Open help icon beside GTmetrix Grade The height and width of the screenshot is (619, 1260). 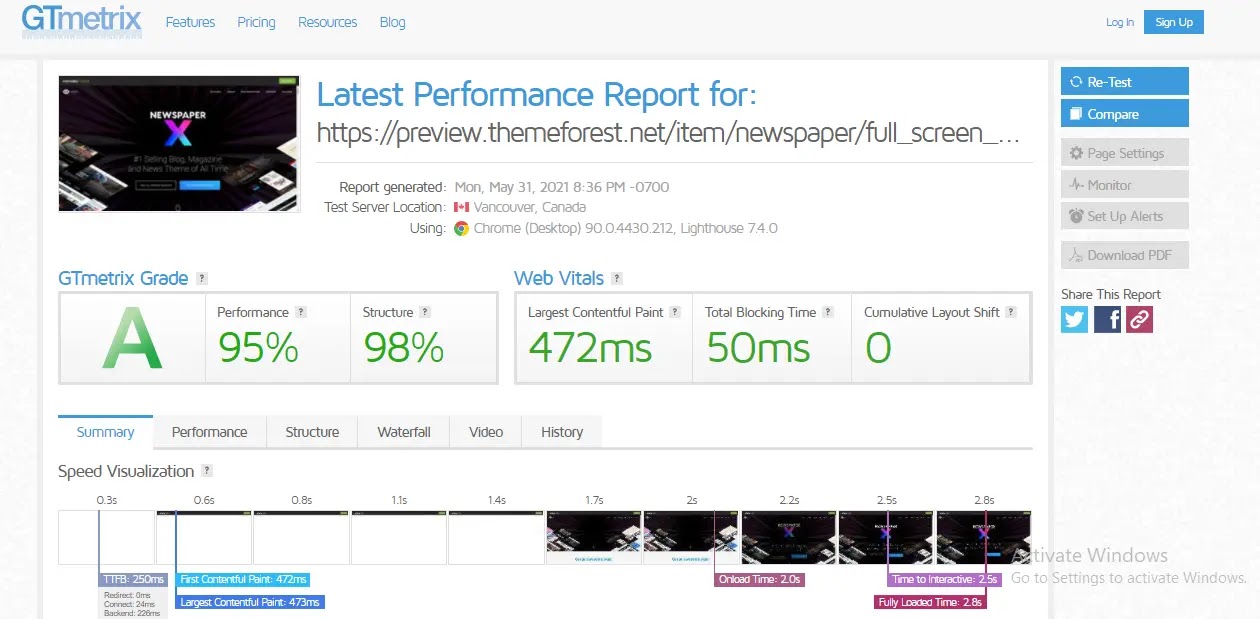pyautogui.click(x=202, y=278)
